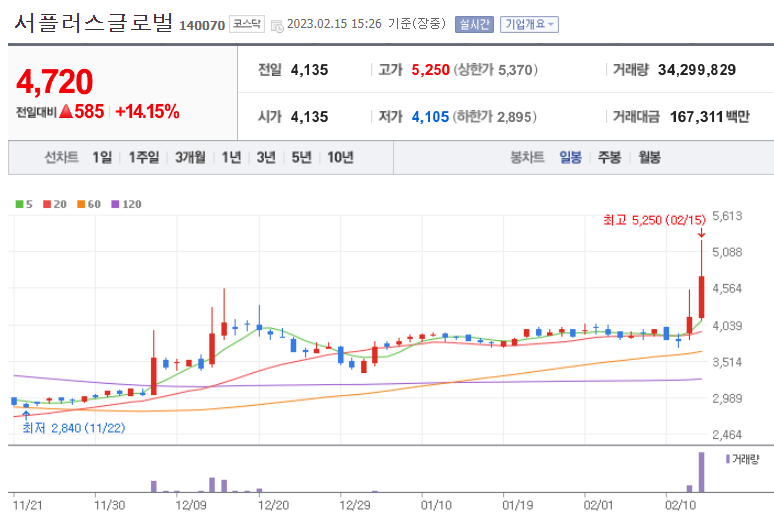Viewport: 774px width, 518px height.
Task: Switch to the 주봉 candle chart
Action: pos(609,158)
